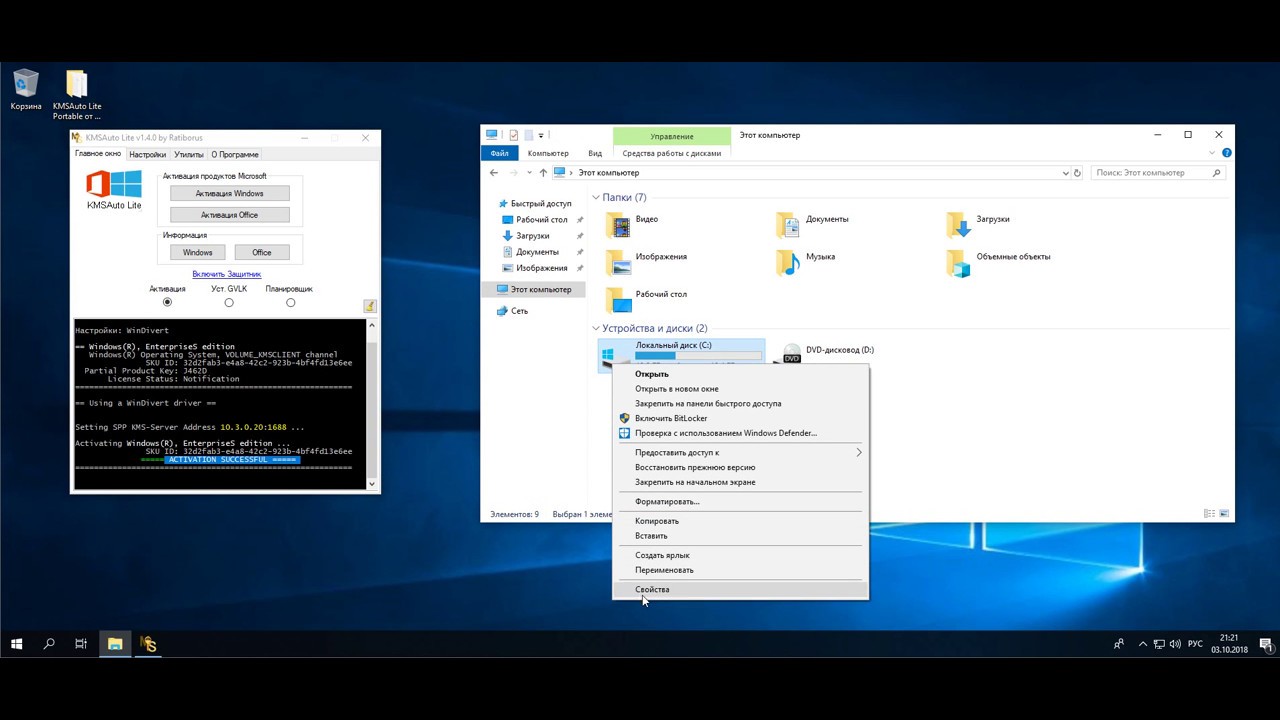Viewport: 1280px width, 720px height.
Task: Select Быстрый доступ in navigation pane
Action: point(541,203)
